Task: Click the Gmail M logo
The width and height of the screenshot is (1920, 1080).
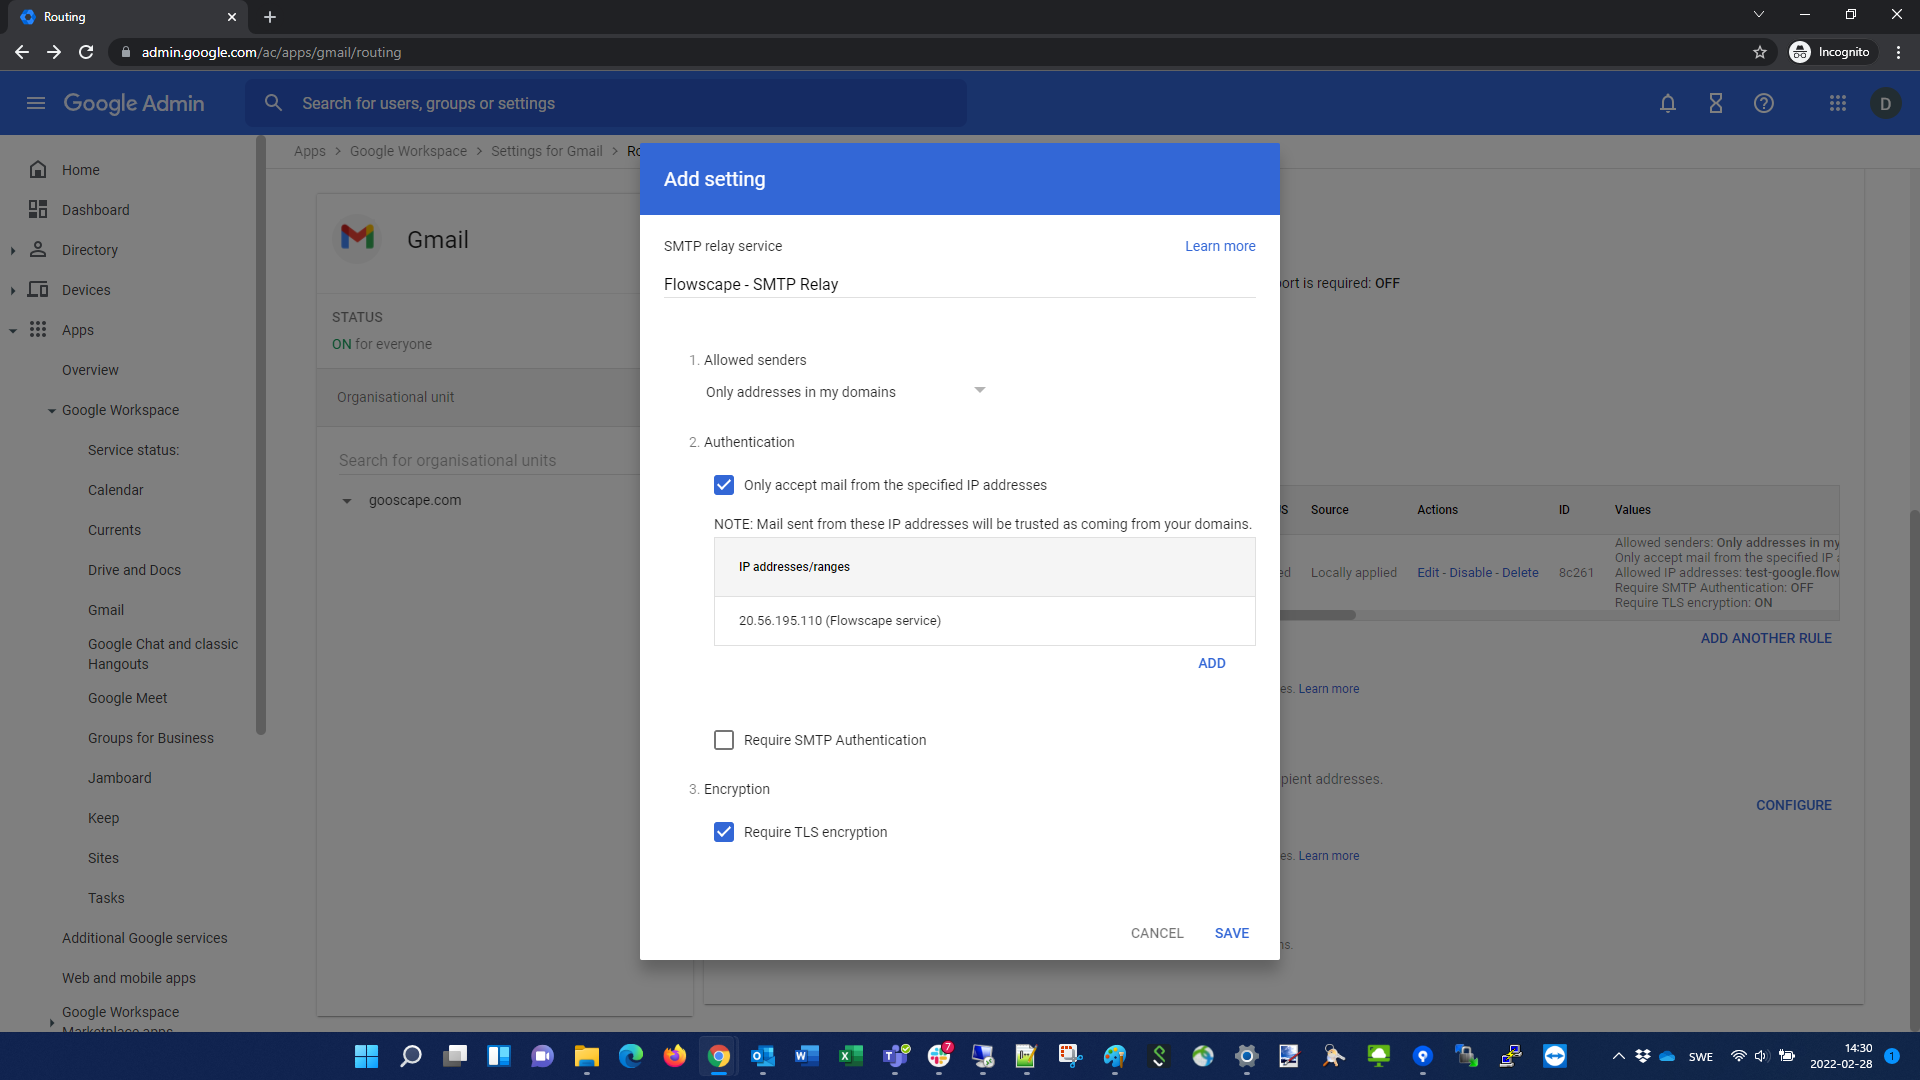Action: 357,238
